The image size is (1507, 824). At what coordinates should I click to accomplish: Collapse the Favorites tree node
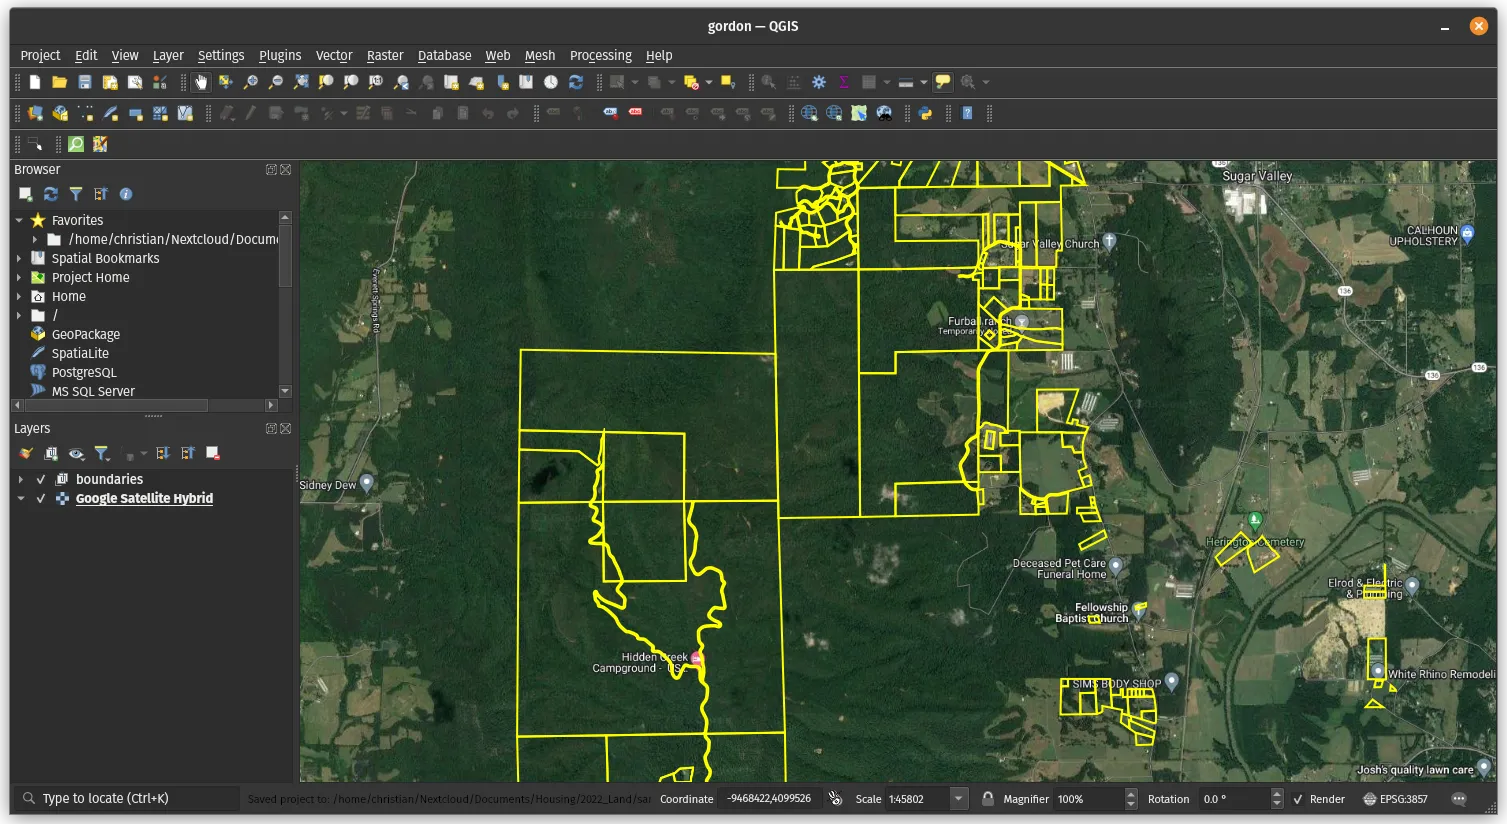point(19,220)
